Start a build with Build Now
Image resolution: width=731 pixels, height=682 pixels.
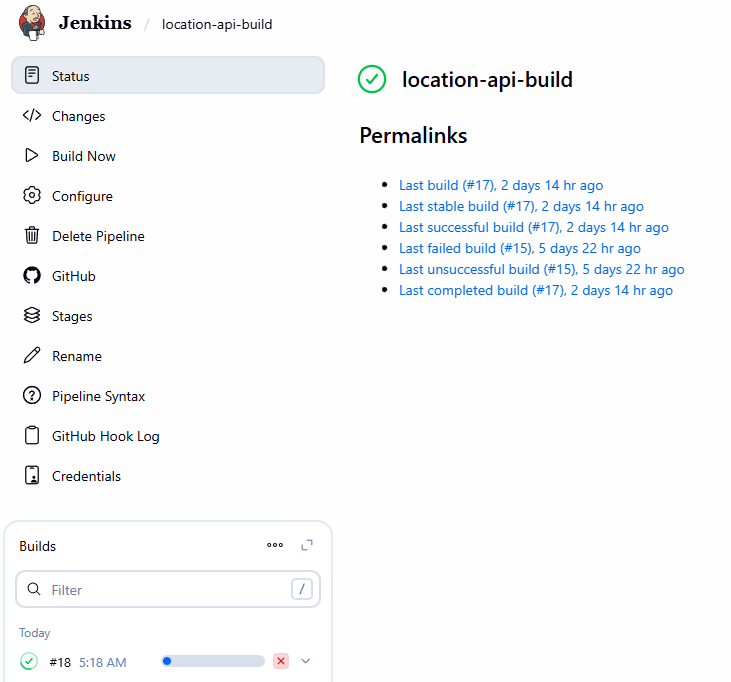click(x=83, y=156)
